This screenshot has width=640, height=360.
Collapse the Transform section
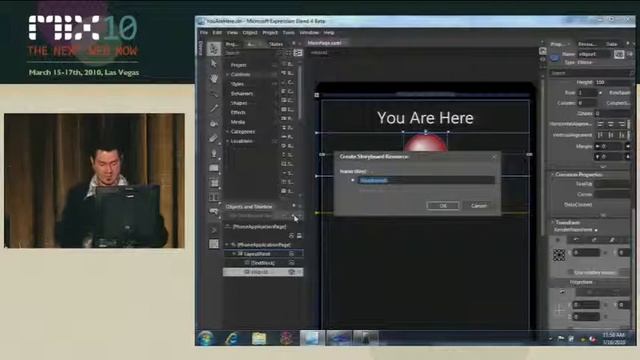click(553, 222)
